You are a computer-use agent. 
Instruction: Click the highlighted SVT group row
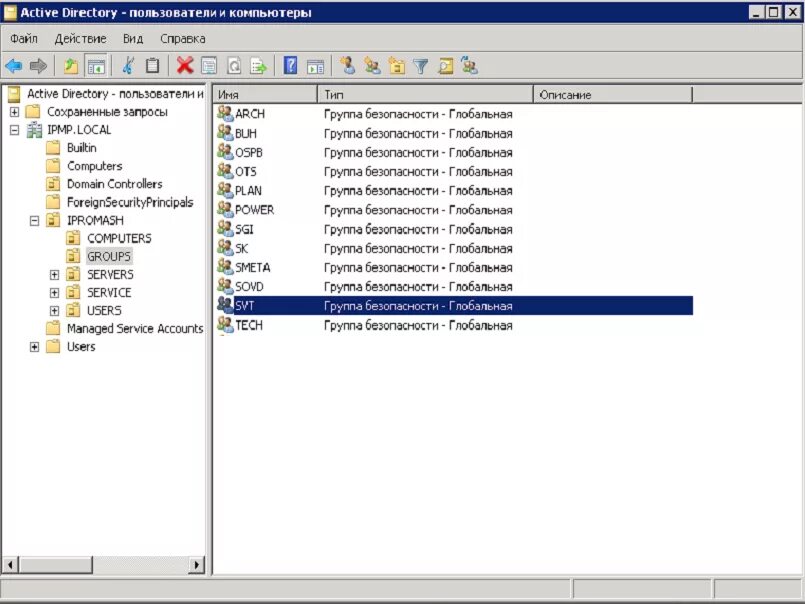pyautogui.click(x=454, y=306)
